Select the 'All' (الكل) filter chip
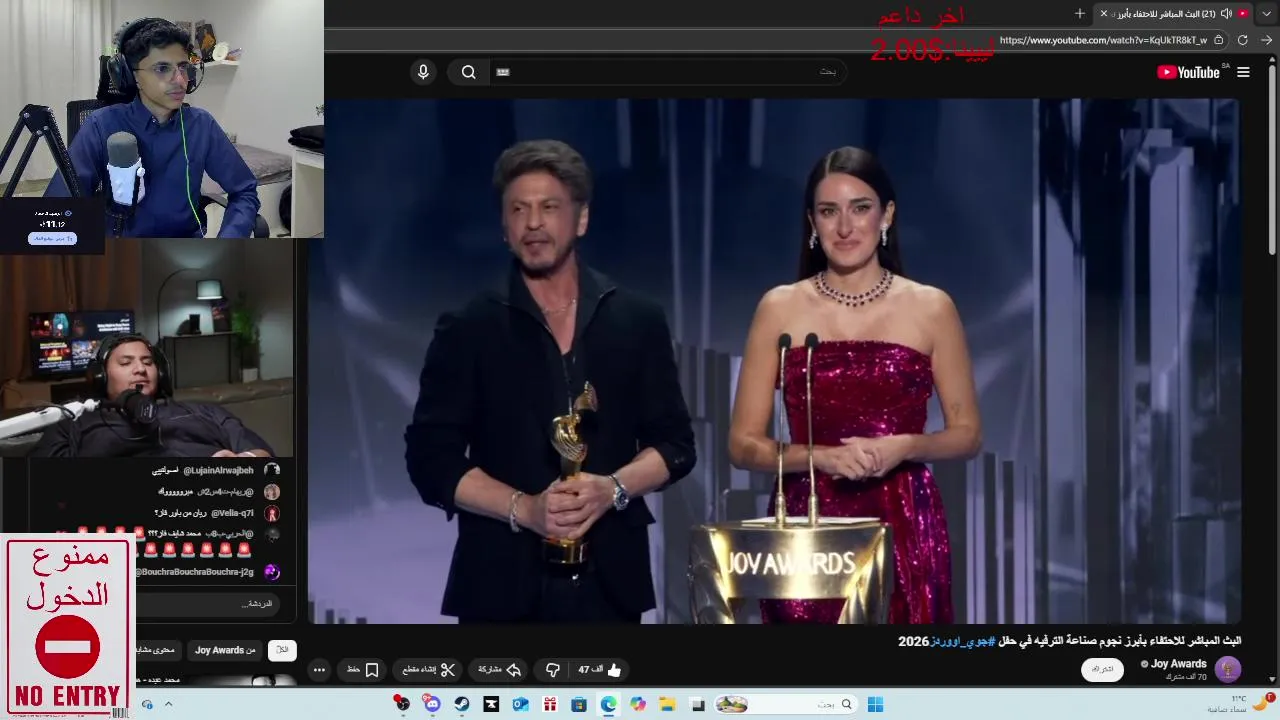Image resolution: width=1280 pixels, height=720 pixels. (282, 650)
